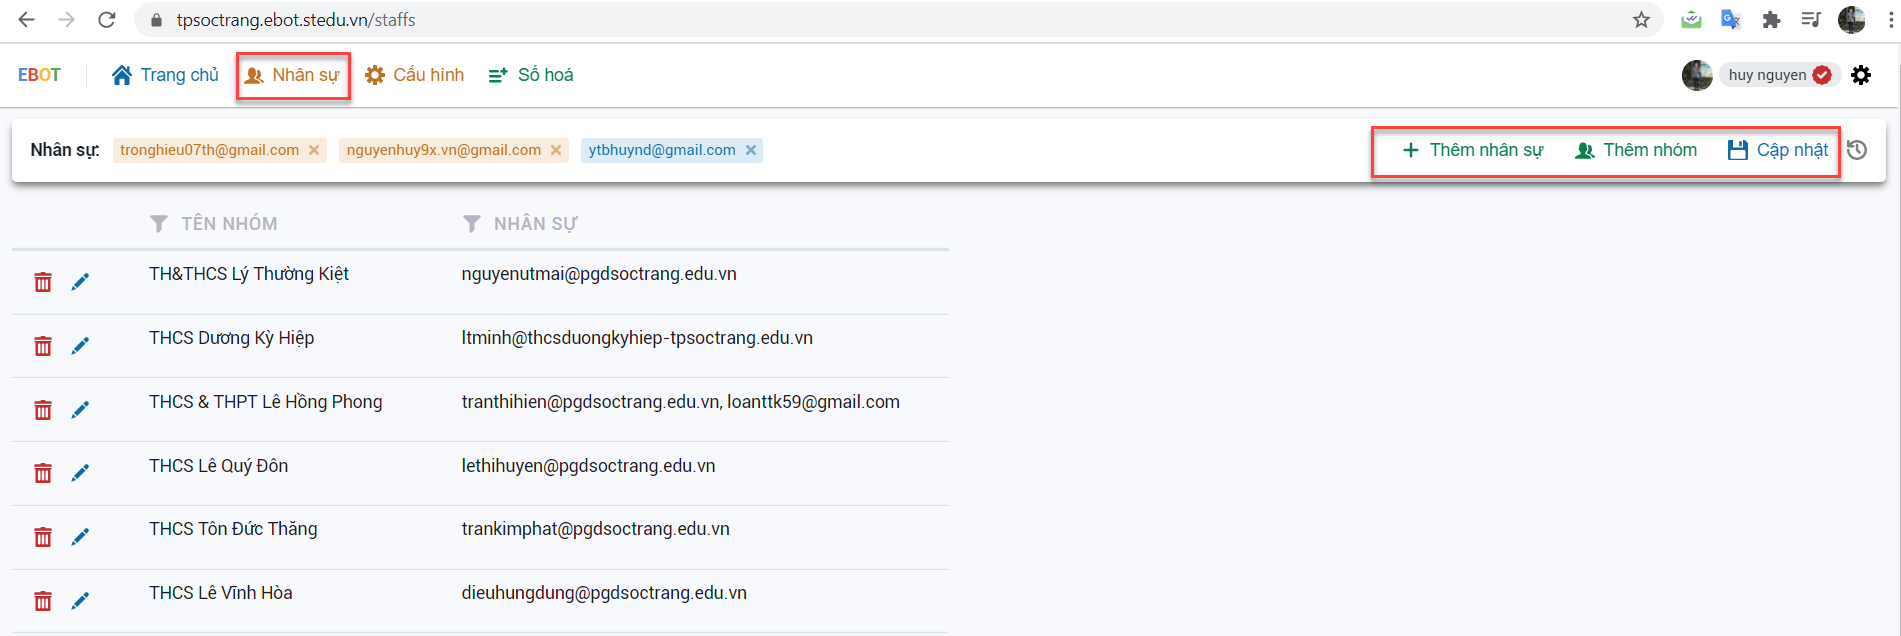Delete the THCS Lê Quý Đôn group
The image size is (1901, 636).
[43, 473]
